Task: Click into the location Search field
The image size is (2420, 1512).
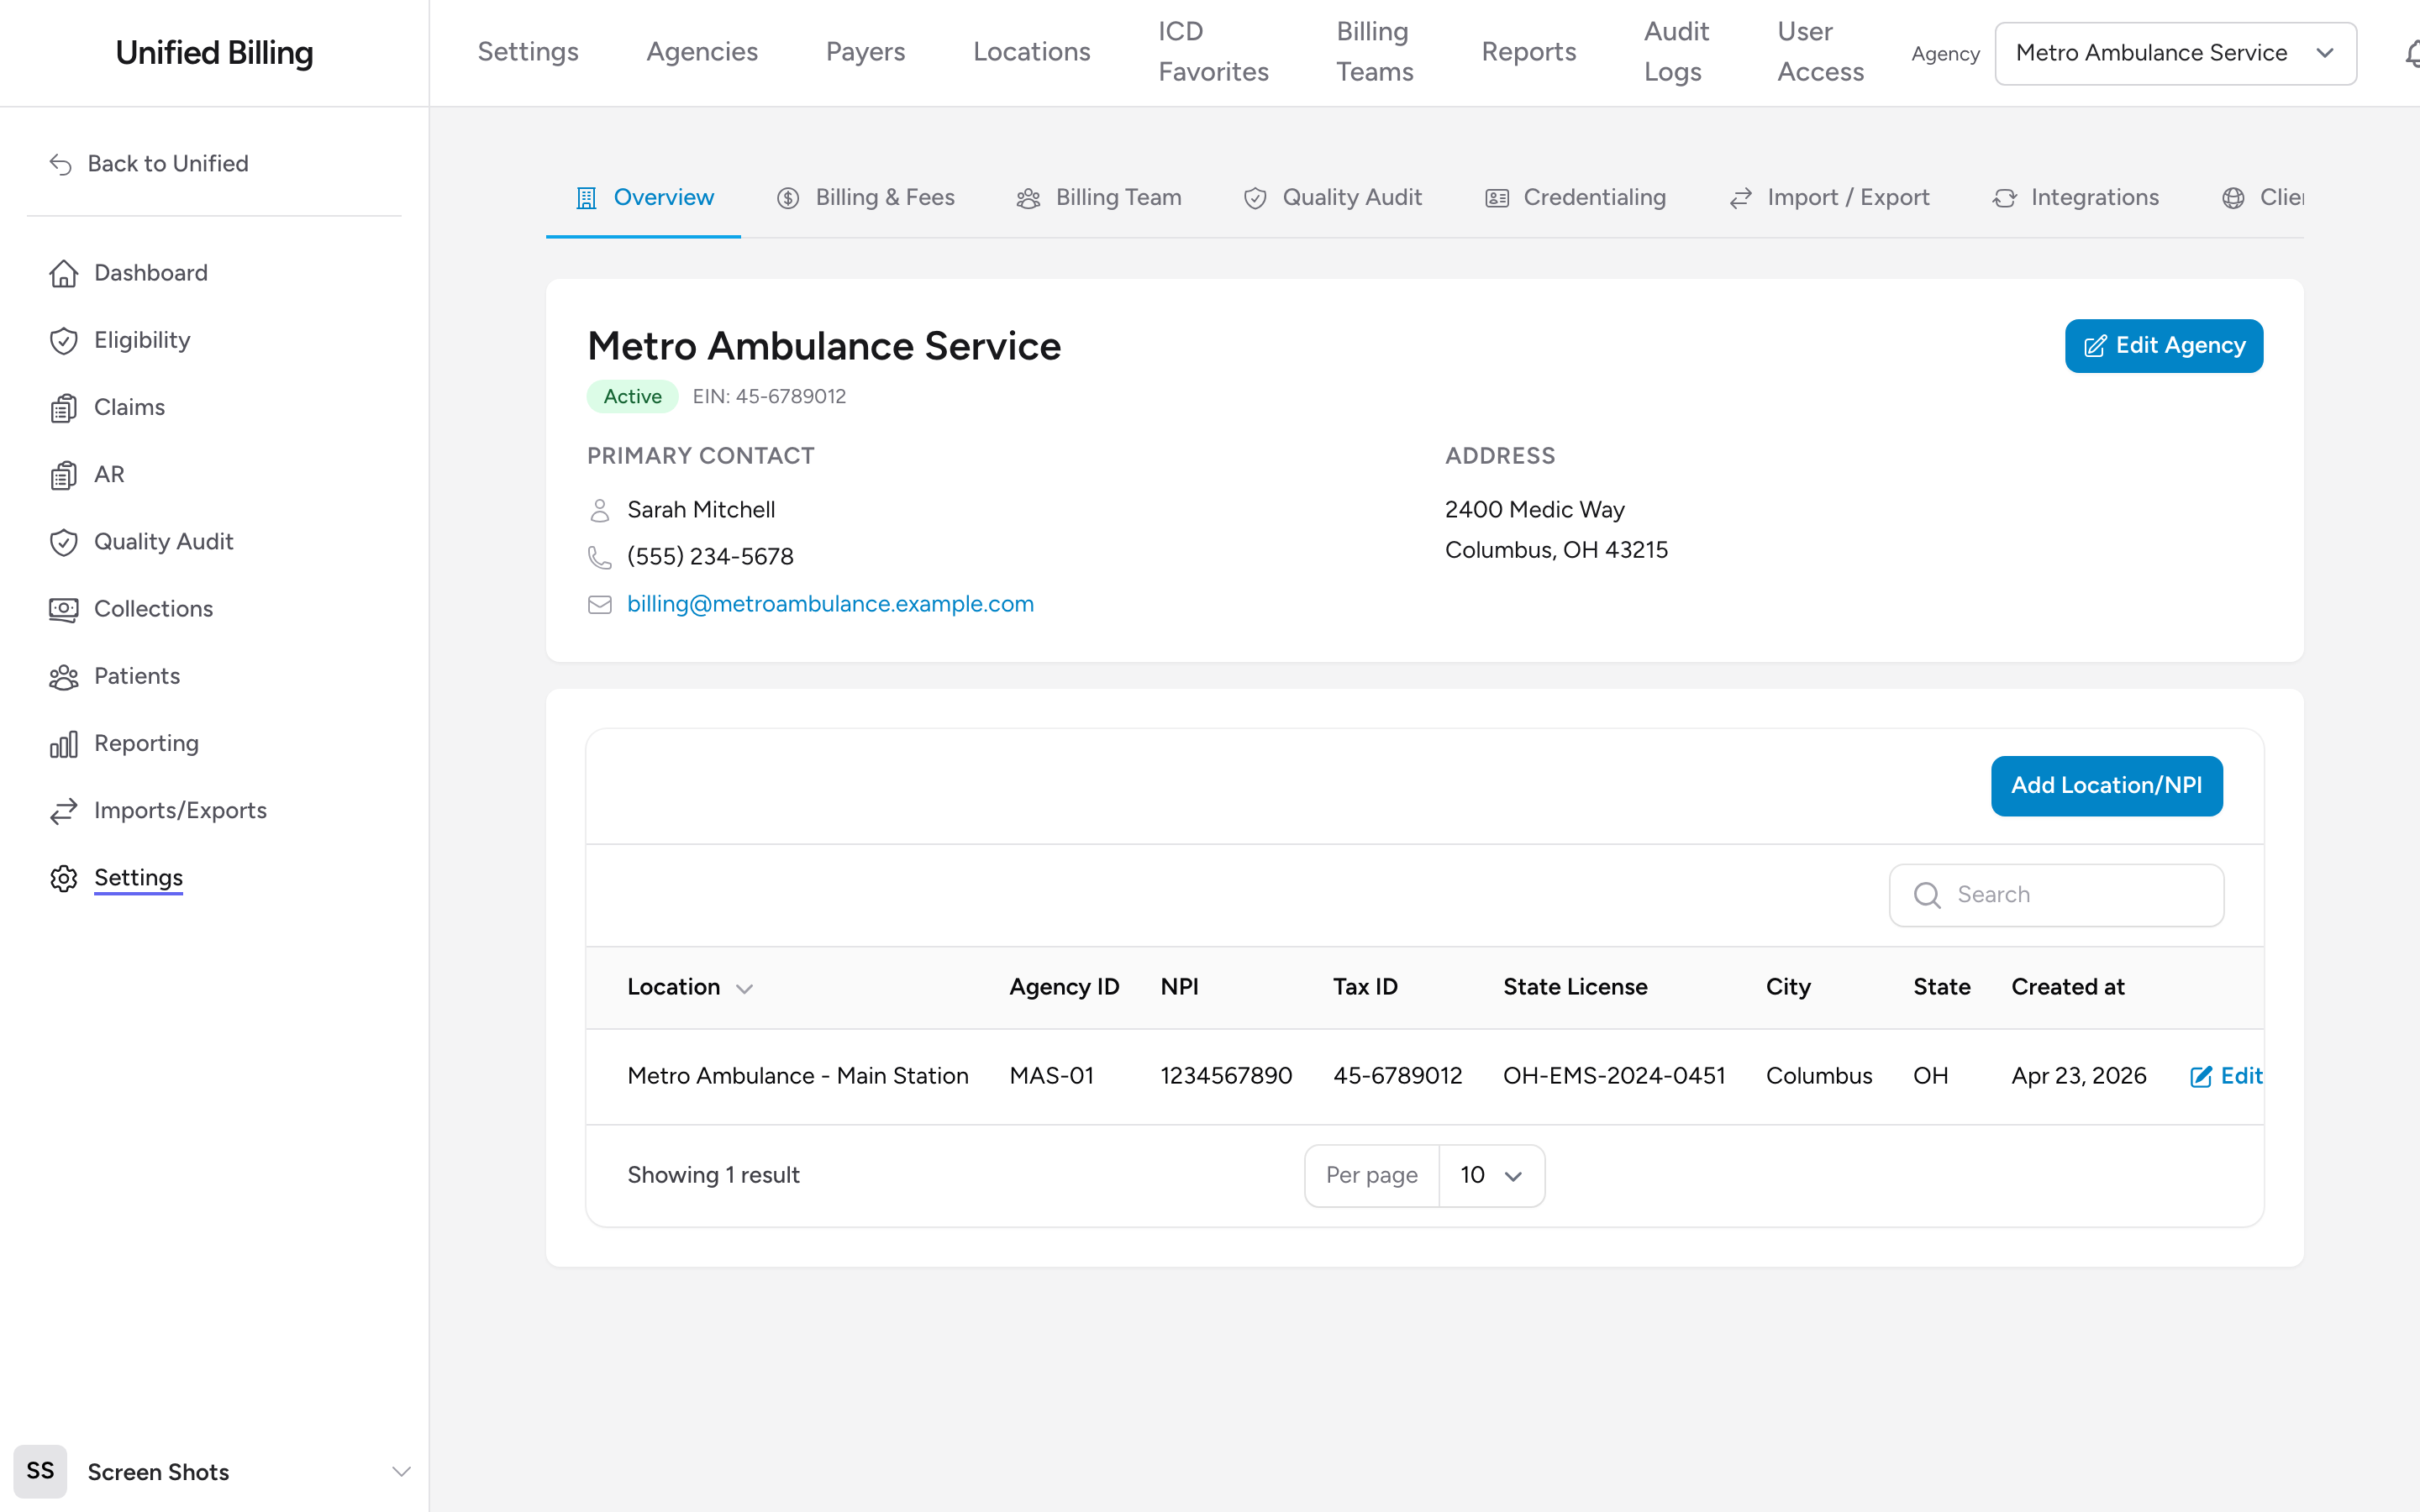Action: (2056, 895)
